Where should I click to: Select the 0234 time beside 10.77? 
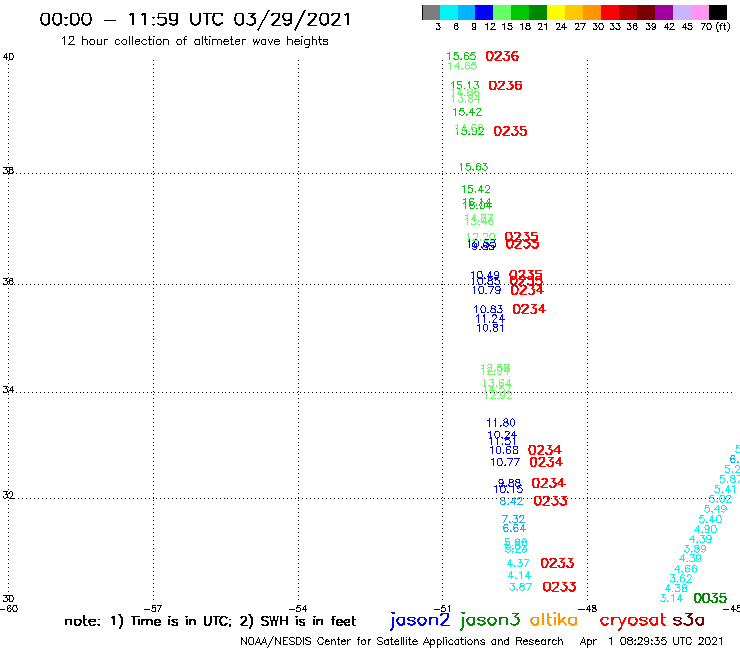546,462
